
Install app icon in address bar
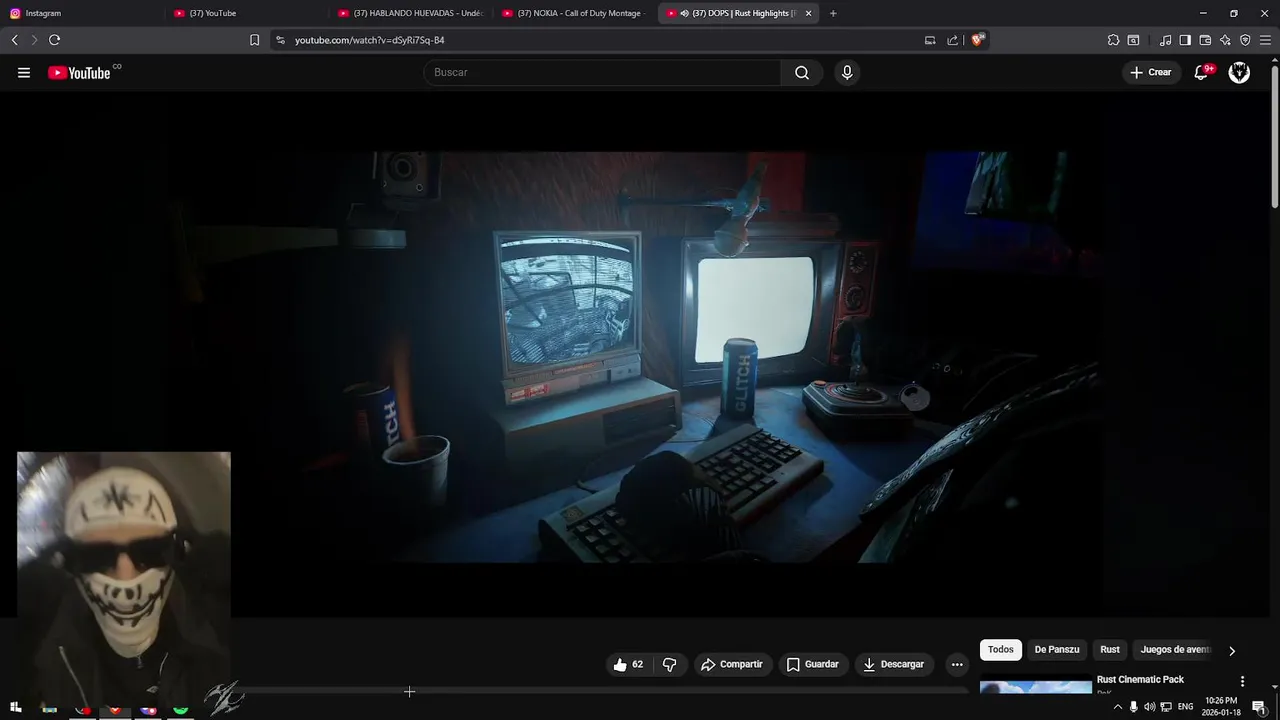coord(930,40)
